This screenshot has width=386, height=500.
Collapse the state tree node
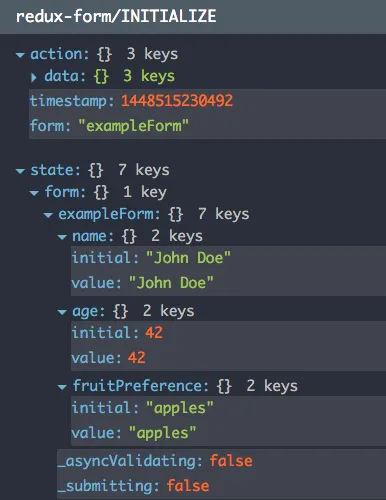coord(20,171)
